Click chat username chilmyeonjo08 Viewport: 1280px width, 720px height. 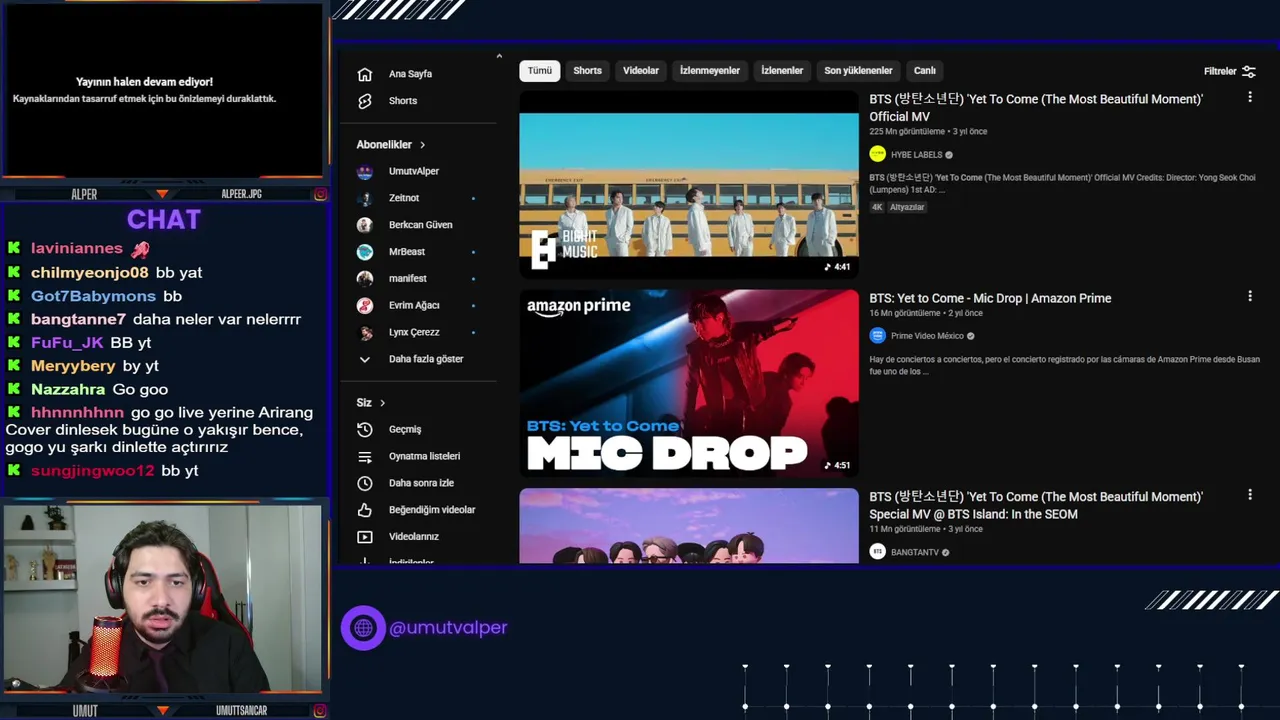click(x=89, y=272)
